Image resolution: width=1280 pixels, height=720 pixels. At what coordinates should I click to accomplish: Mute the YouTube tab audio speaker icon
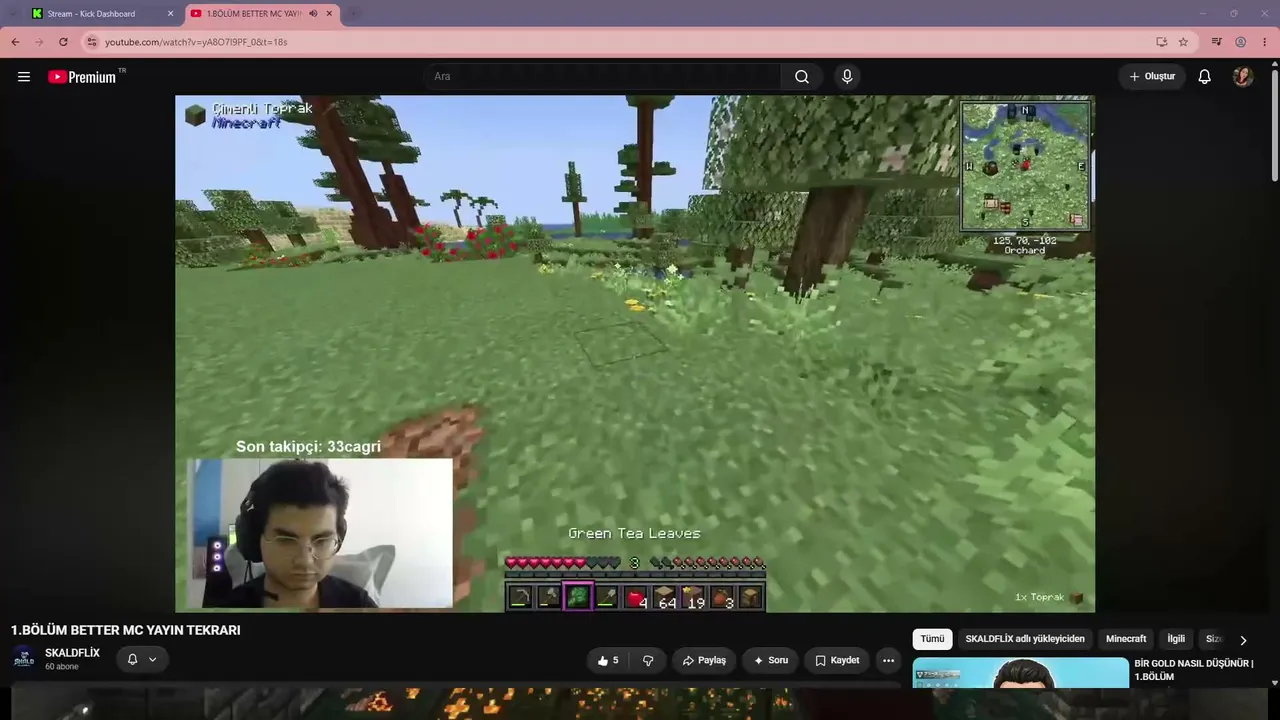(313, 14)
